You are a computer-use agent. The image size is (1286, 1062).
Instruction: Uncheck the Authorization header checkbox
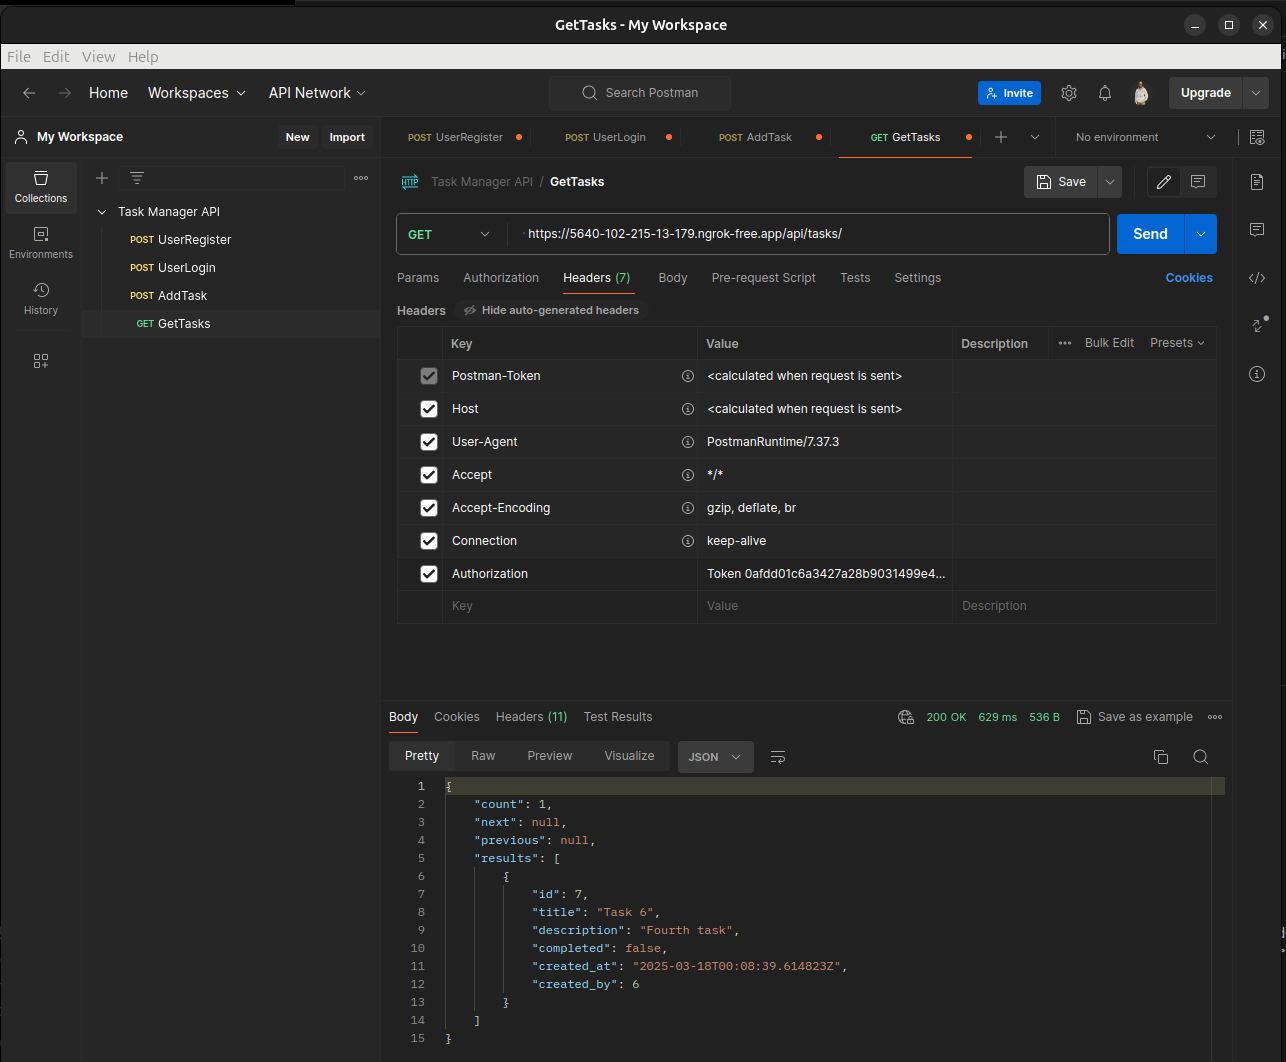pyautogui.click(x=429, y=574)
